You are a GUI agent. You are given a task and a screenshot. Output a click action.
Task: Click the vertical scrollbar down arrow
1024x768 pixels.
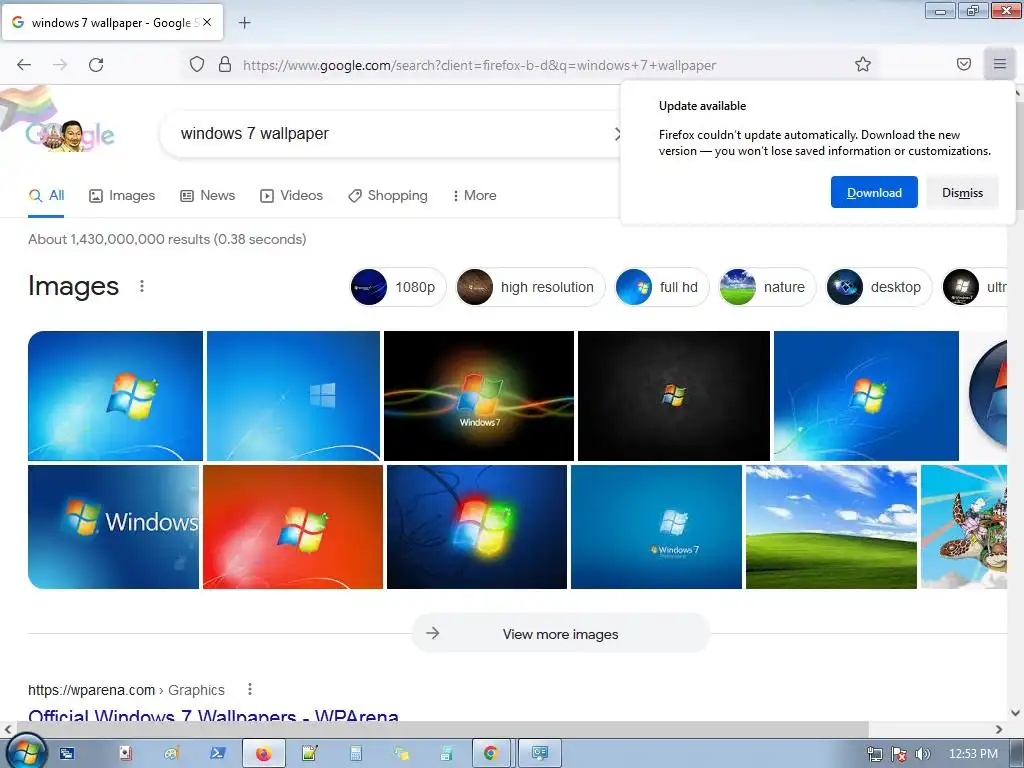[x=1016, y=712]
